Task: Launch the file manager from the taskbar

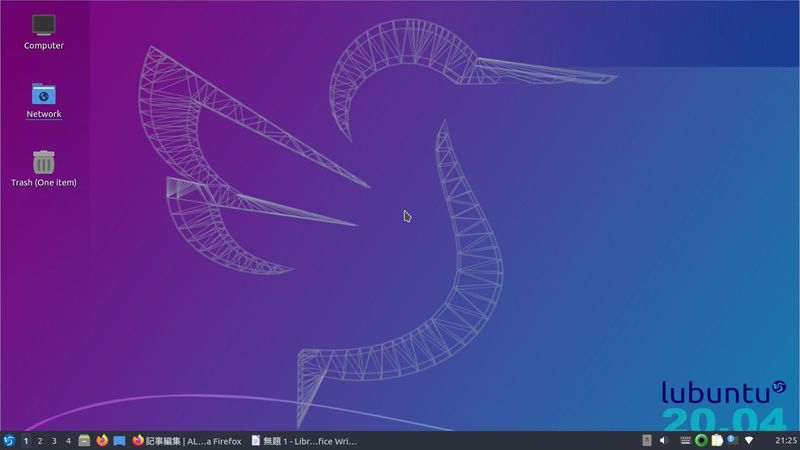Action: [84, 440]
